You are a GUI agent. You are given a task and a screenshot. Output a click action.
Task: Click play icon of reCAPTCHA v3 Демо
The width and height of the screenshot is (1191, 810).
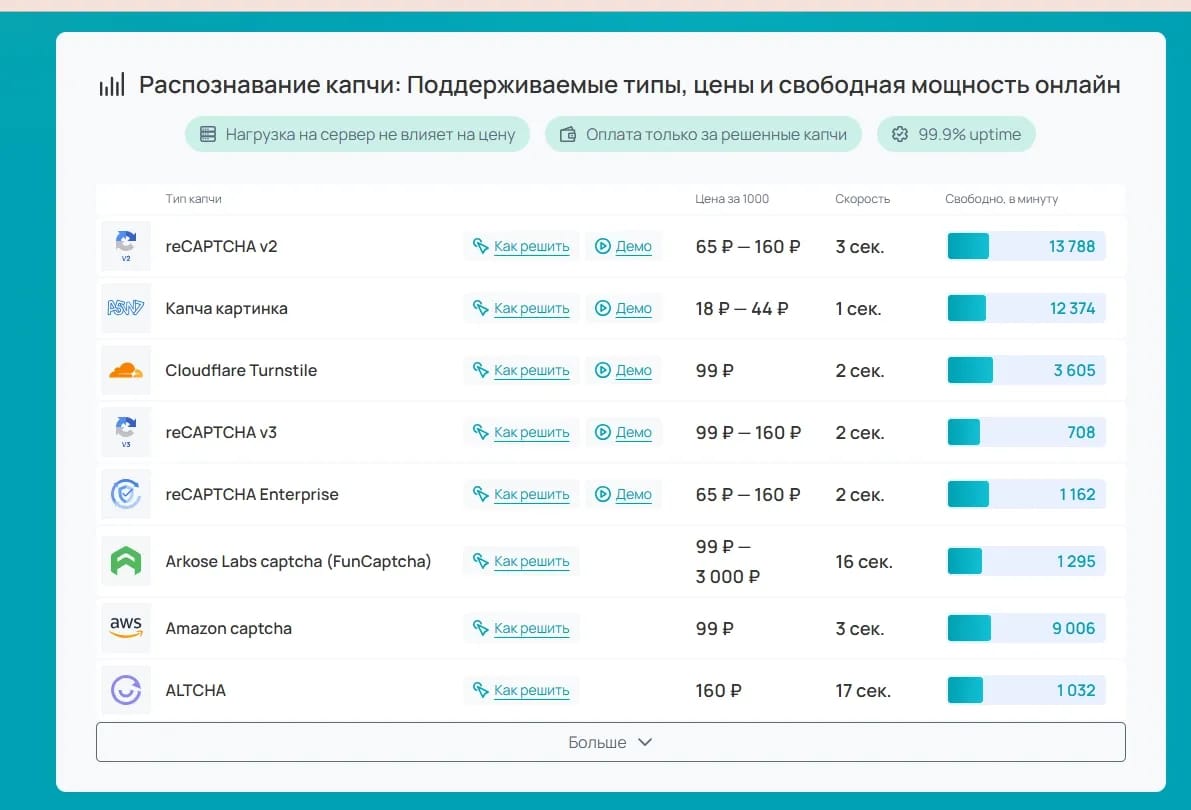pyautogui.click(x=602, y=432)
